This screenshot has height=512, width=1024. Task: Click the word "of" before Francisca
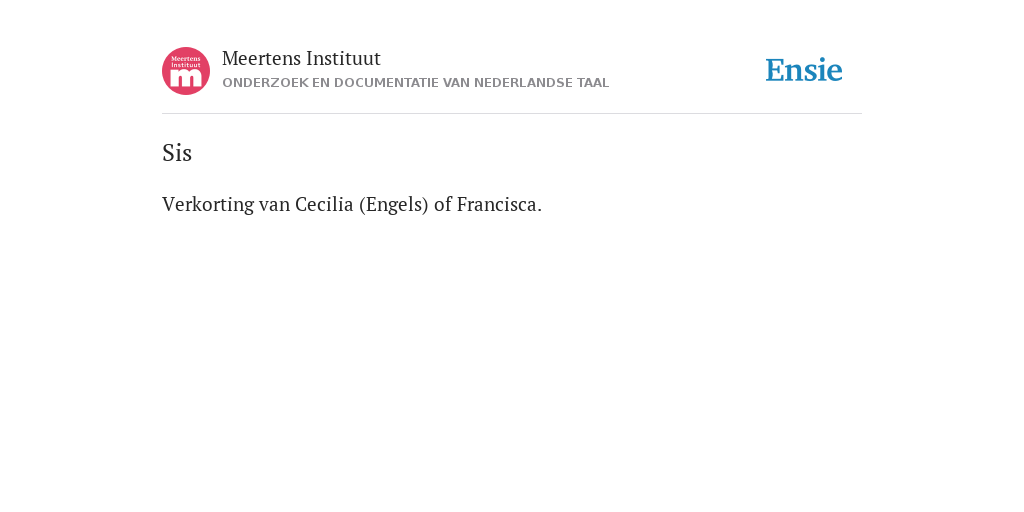[x=443, y=204]
